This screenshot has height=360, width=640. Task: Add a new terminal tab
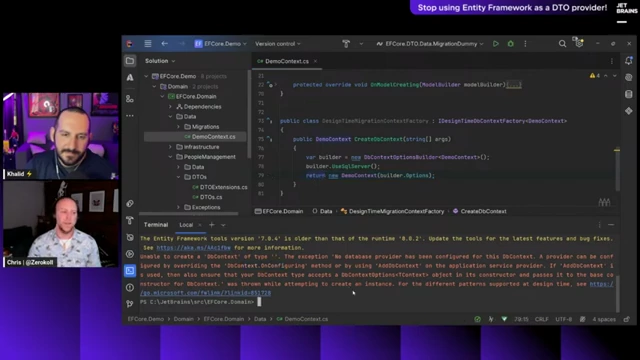pos(211,225)
